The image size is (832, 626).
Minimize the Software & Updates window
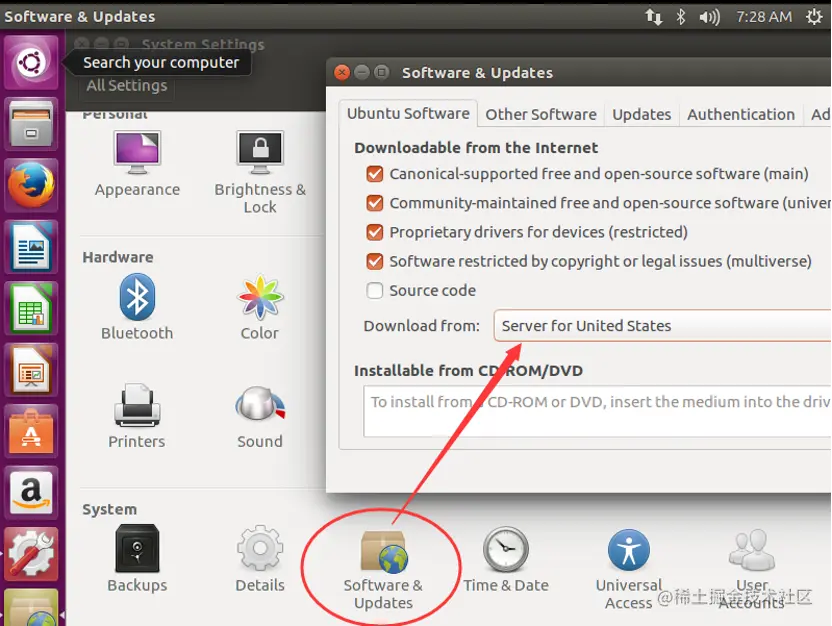[362, 72]
